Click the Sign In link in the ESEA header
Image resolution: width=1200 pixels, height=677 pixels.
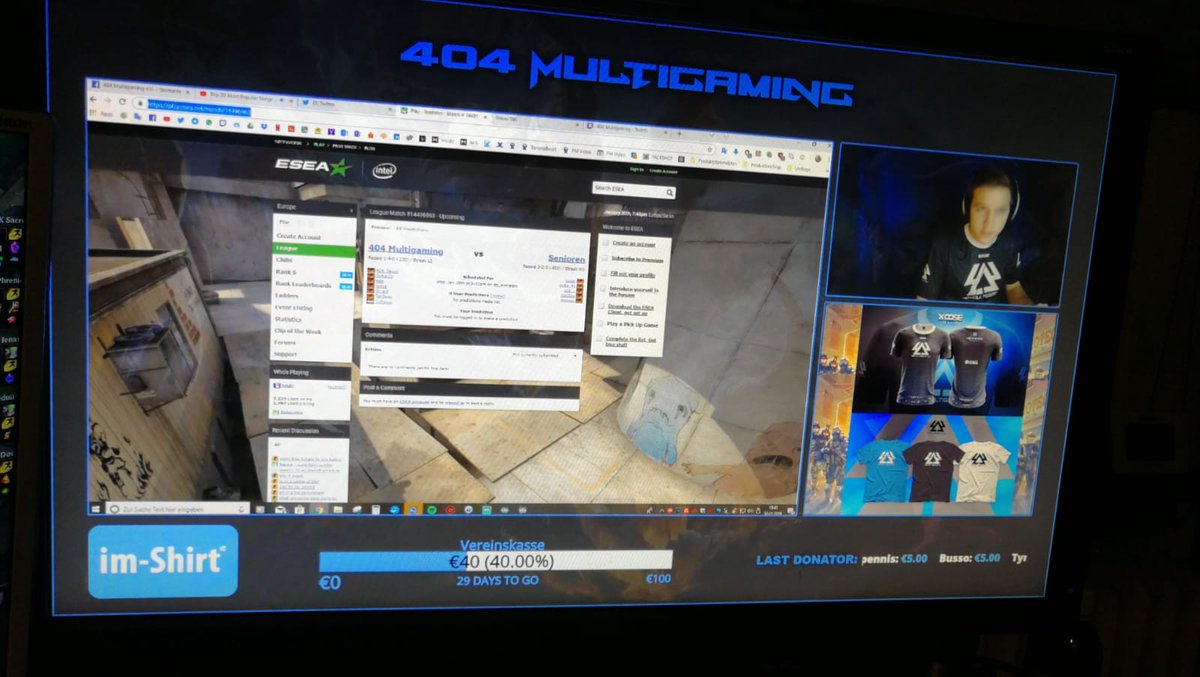coord(637,169)
